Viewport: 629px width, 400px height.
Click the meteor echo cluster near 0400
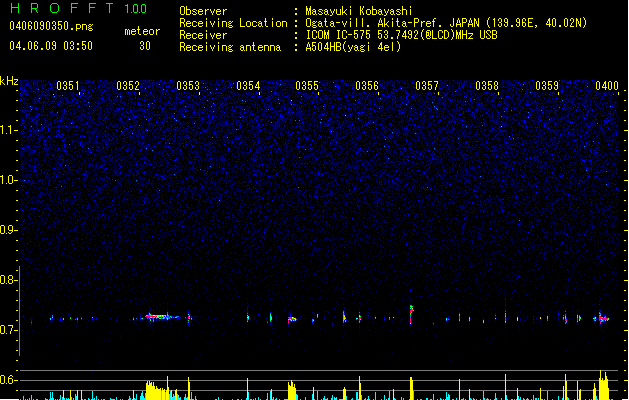(x=601, y=319)
